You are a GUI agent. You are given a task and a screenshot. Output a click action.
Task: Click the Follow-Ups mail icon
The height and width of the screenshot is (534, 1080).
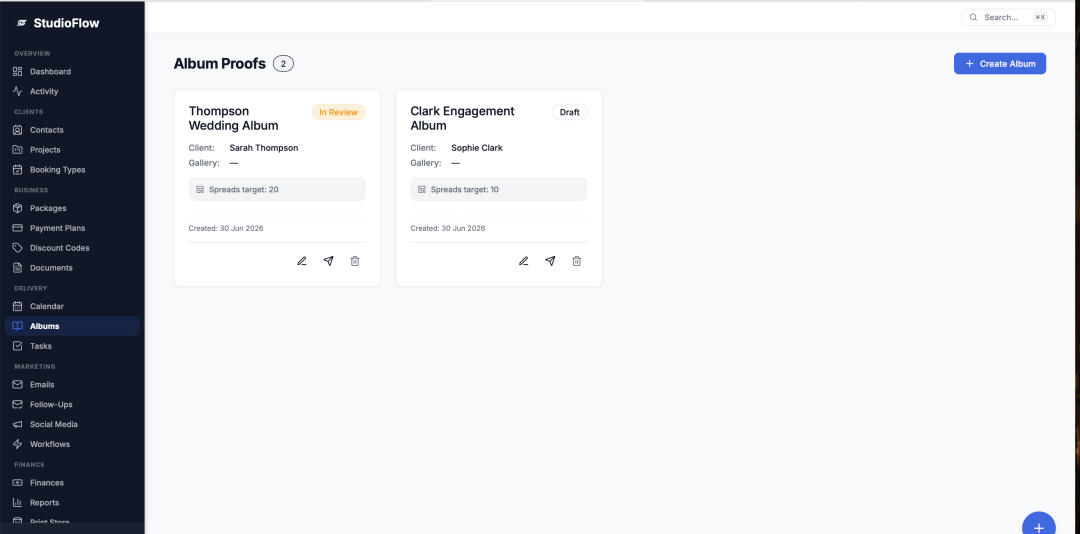(x=18, y=405)
